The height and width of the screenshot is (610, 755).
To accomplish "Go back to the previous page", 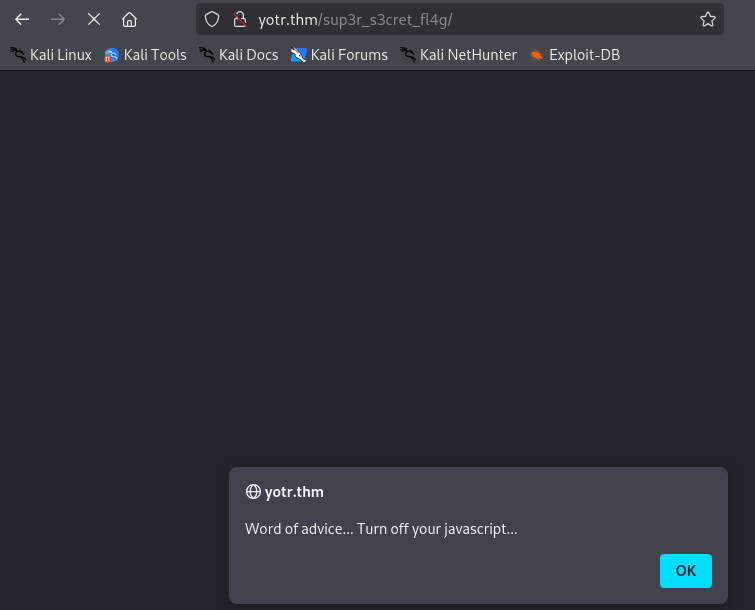I will [22, 19].
